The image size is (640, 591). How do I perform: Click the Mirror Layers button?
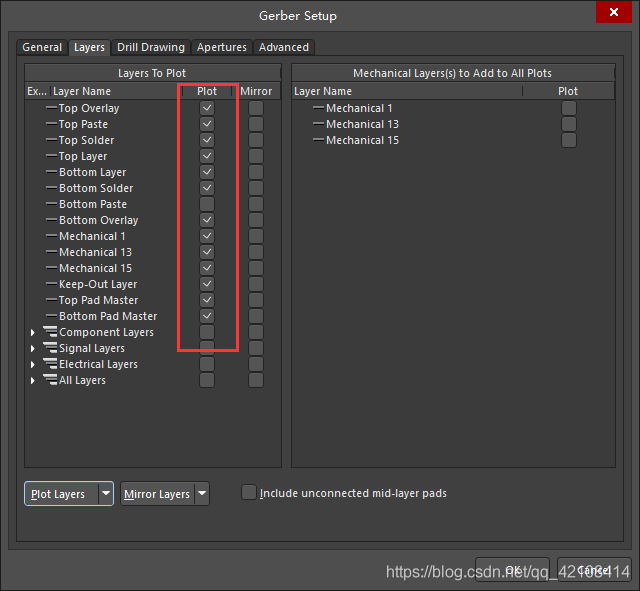pyautogui.click(x=158, y=494)
